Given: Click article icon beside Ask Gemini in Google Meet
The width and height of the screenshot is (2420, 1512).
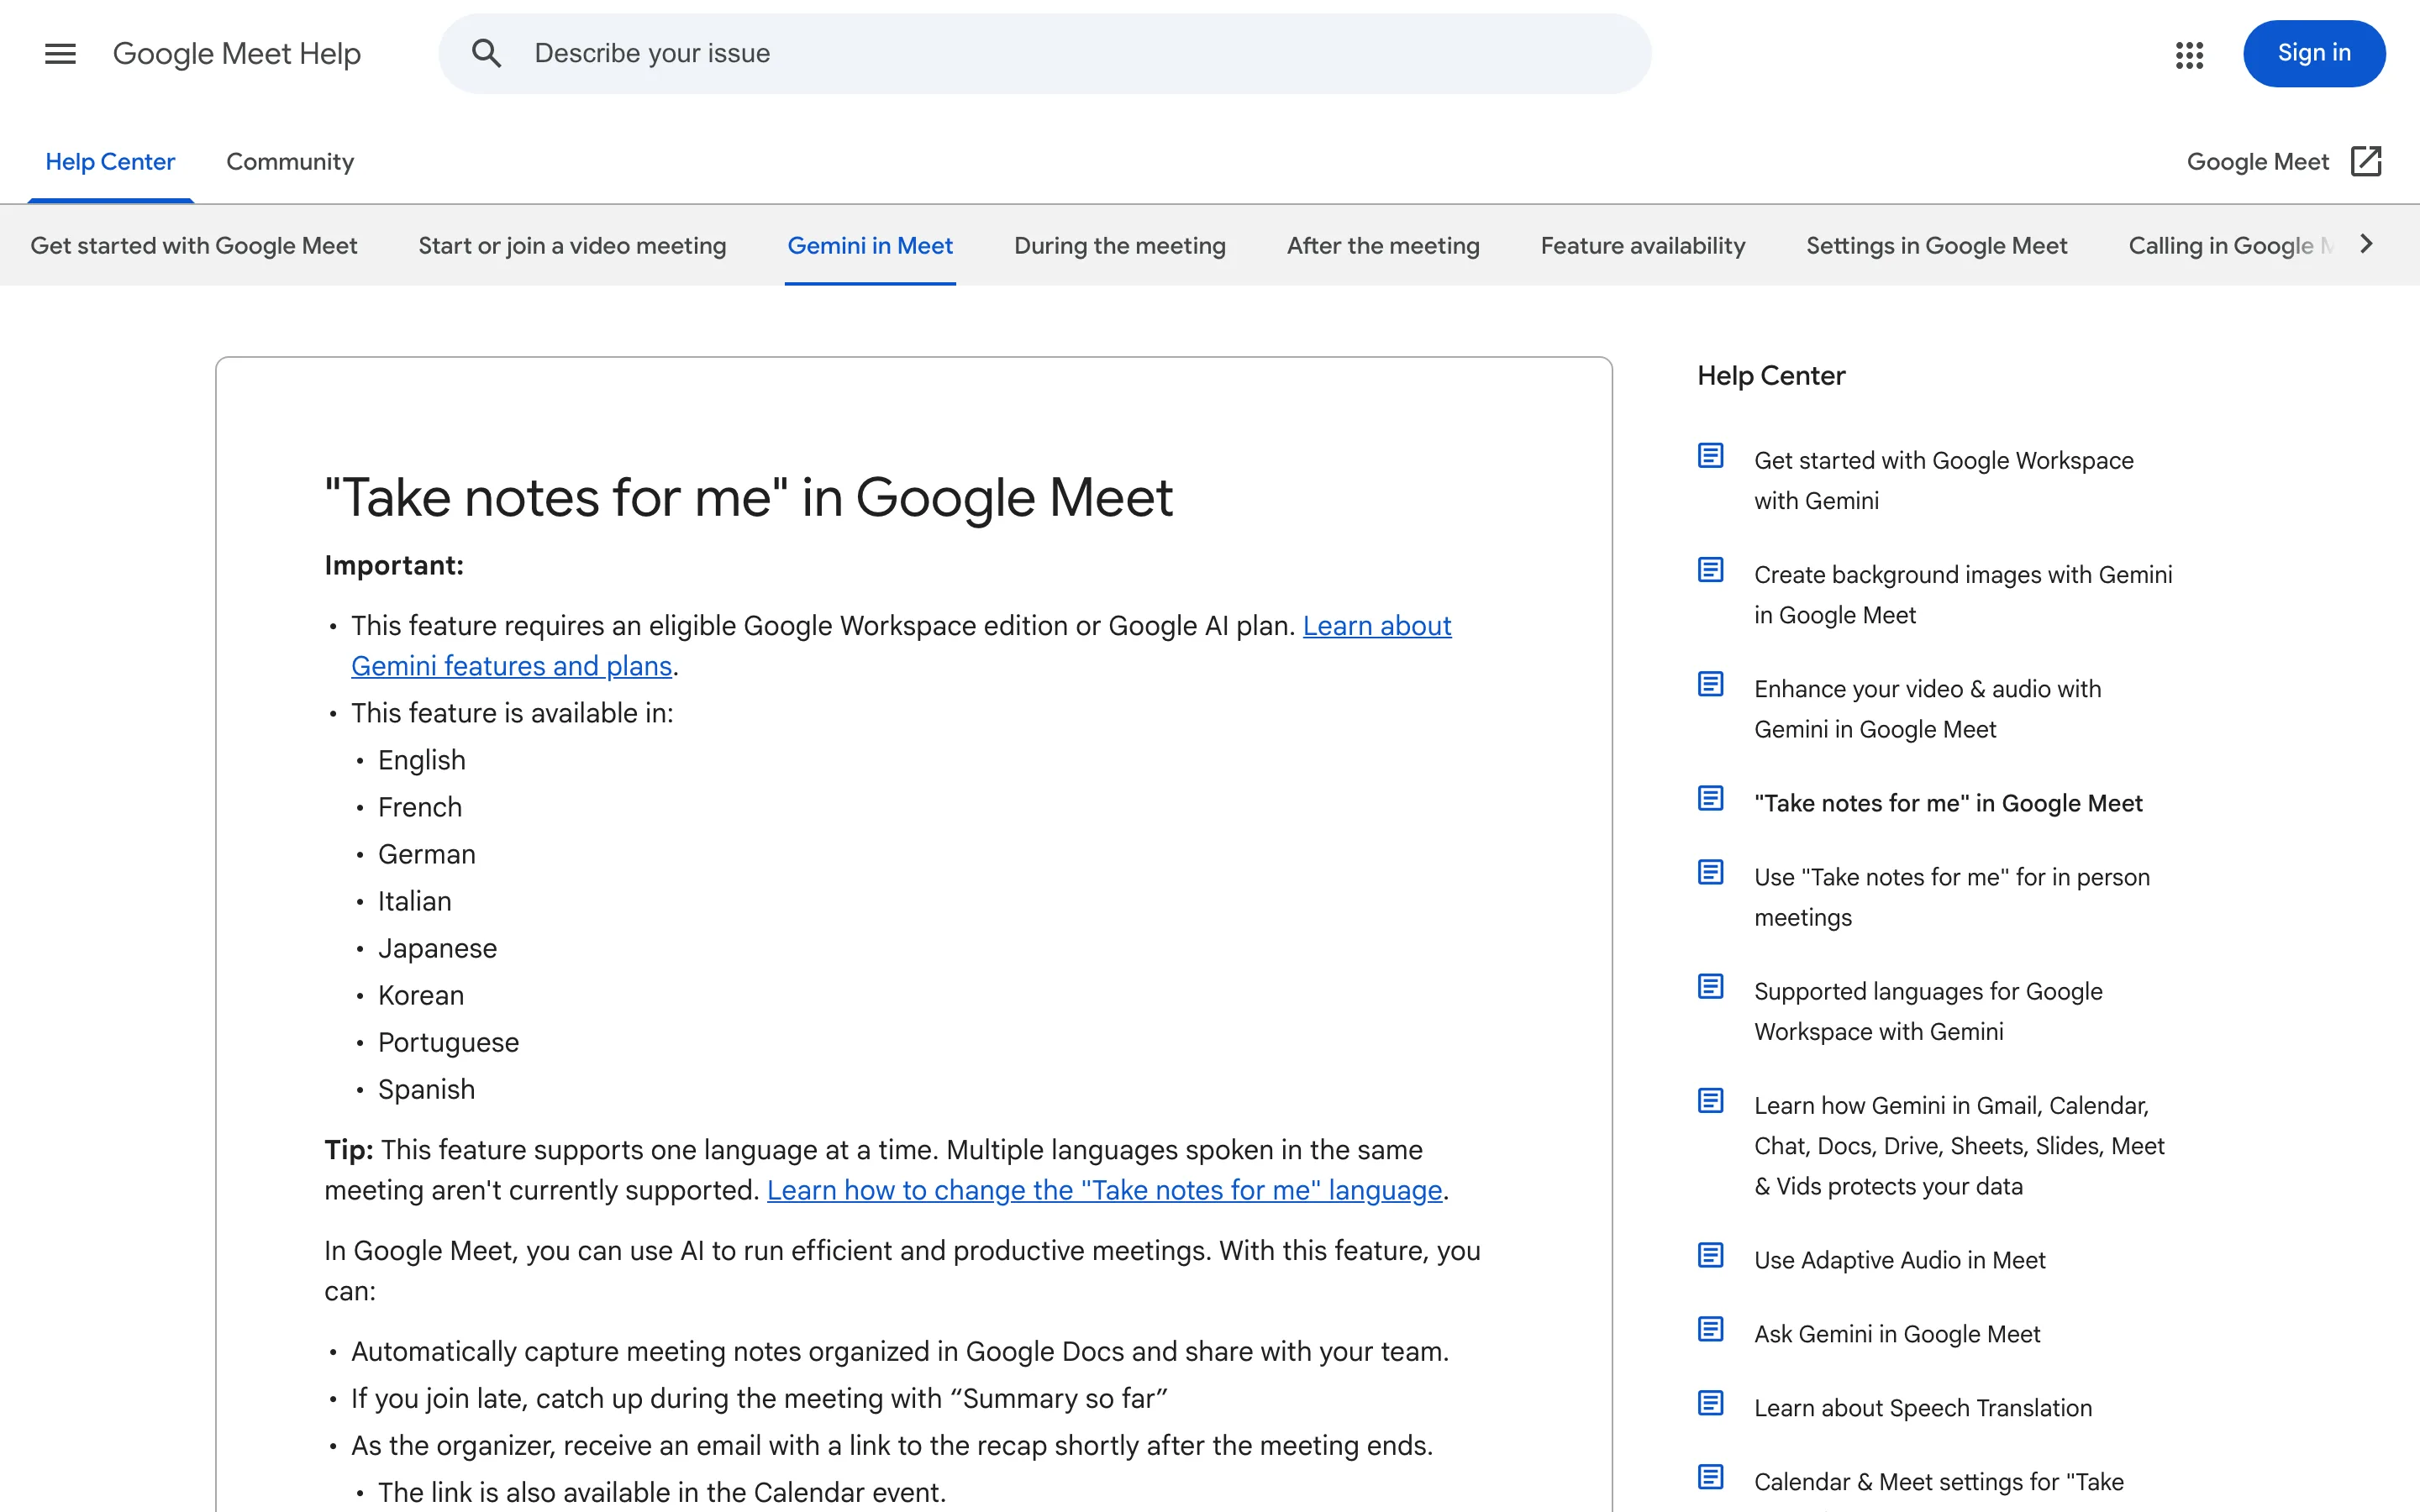Looking at the screenshot, I should tap(1710, 1329).
